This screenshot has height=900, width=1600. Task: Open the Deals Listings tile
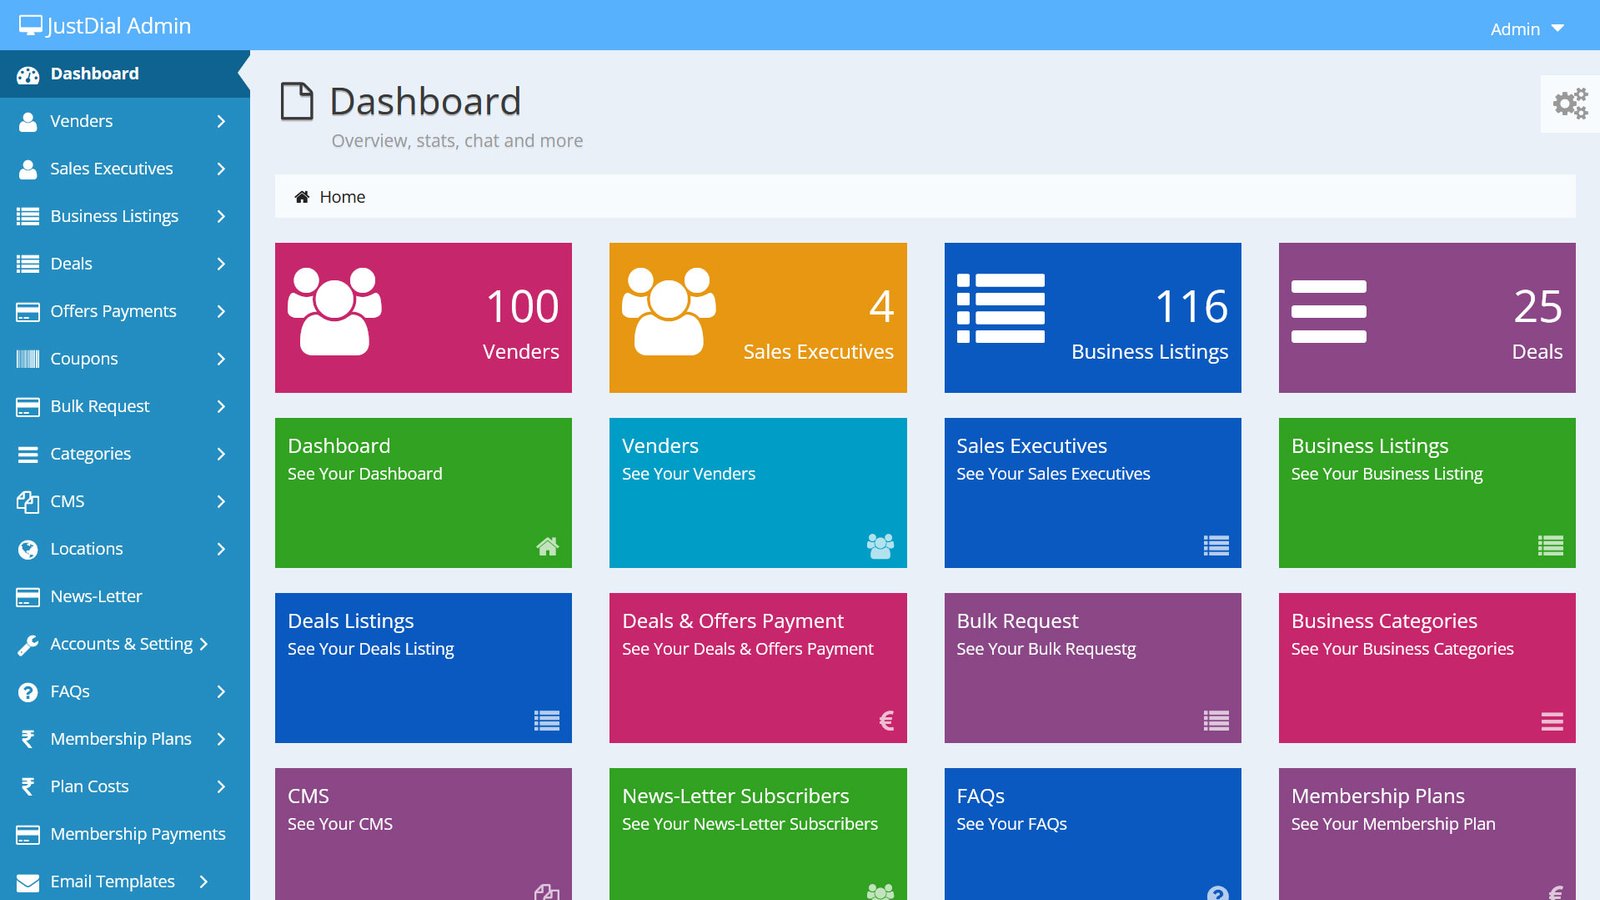423,668
